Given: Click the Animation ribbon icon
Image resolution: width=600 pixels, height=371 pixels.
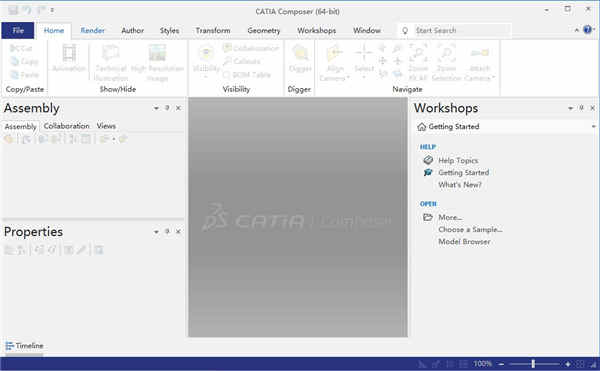Looking at the screenshot, I should 69,54.
